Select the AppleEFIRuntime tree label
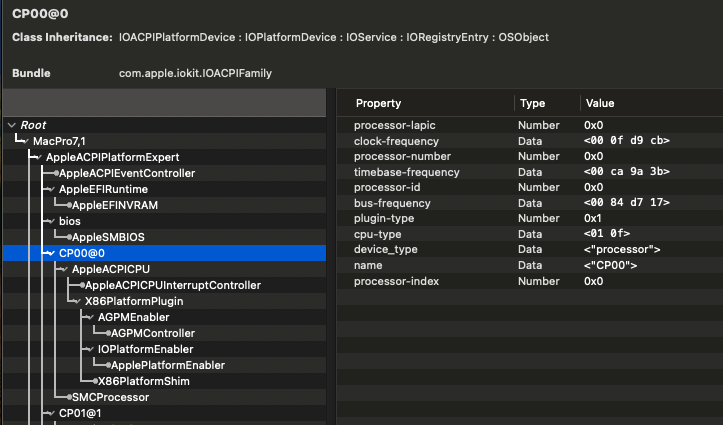The image size is (723, 425). coord(103,189)
